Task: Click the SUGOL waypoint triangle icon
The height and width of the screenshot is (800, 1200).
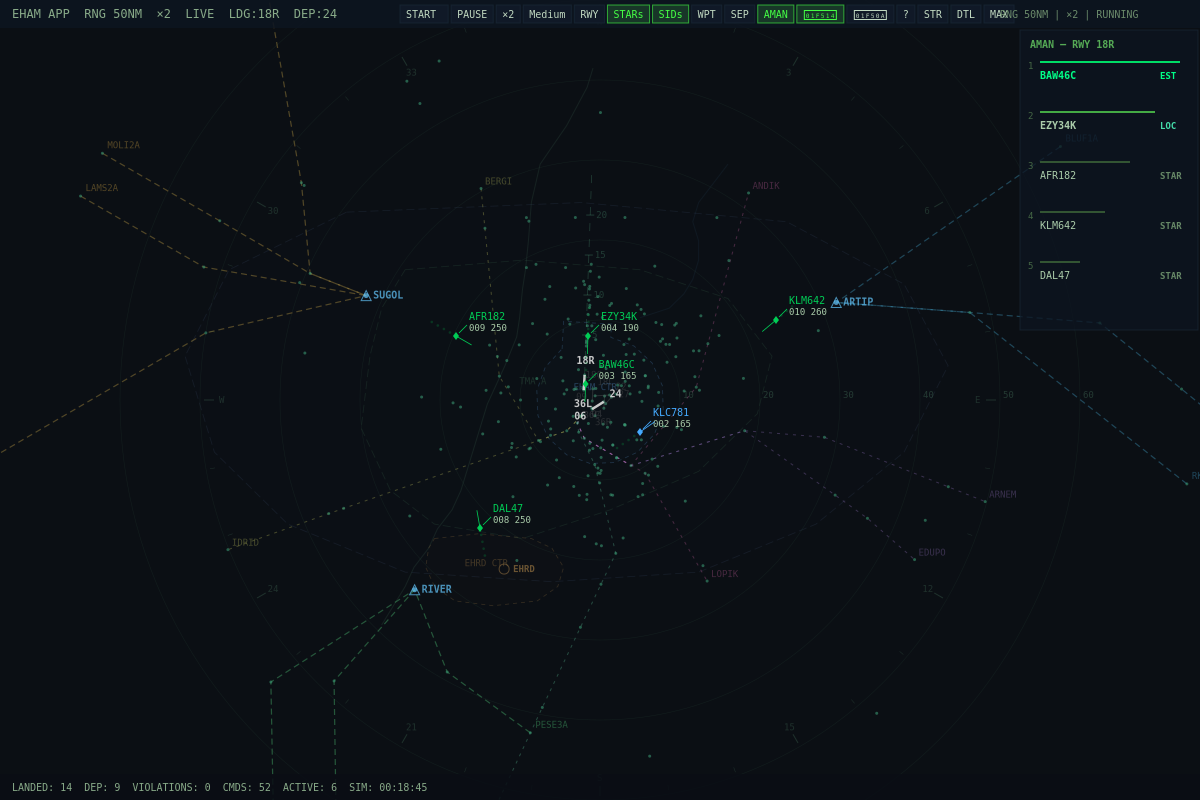Action: coord(366,295)
